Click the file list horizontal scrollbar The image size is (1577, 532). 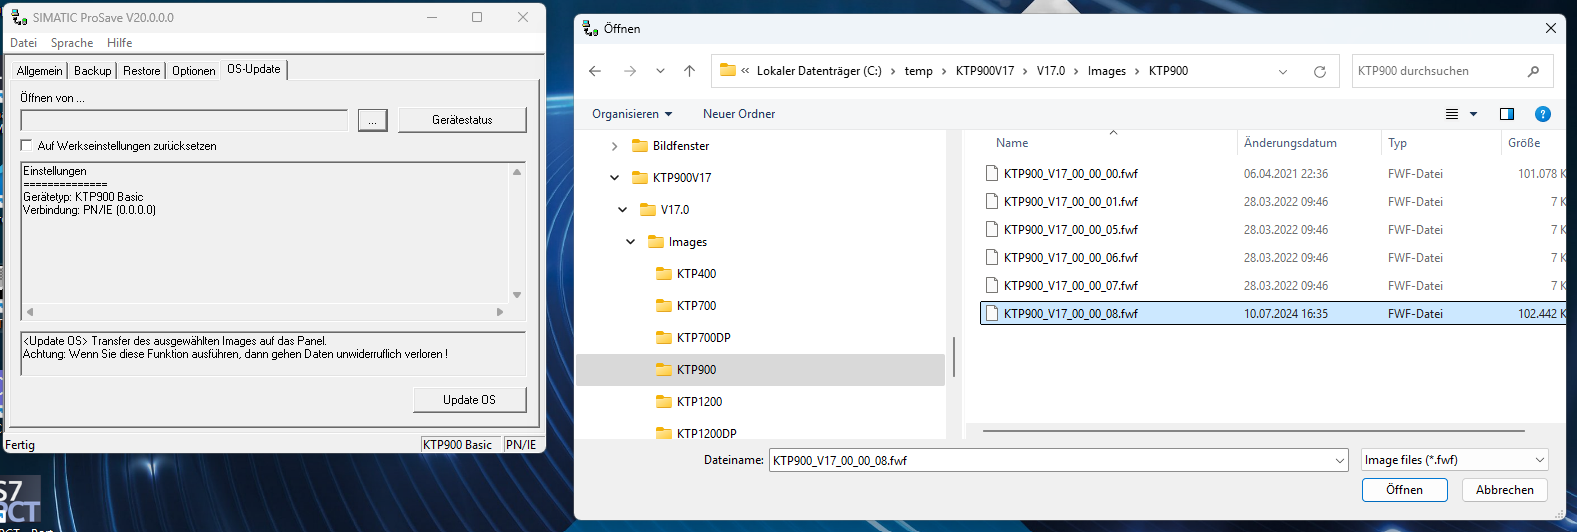click(x=1254, y=431)
